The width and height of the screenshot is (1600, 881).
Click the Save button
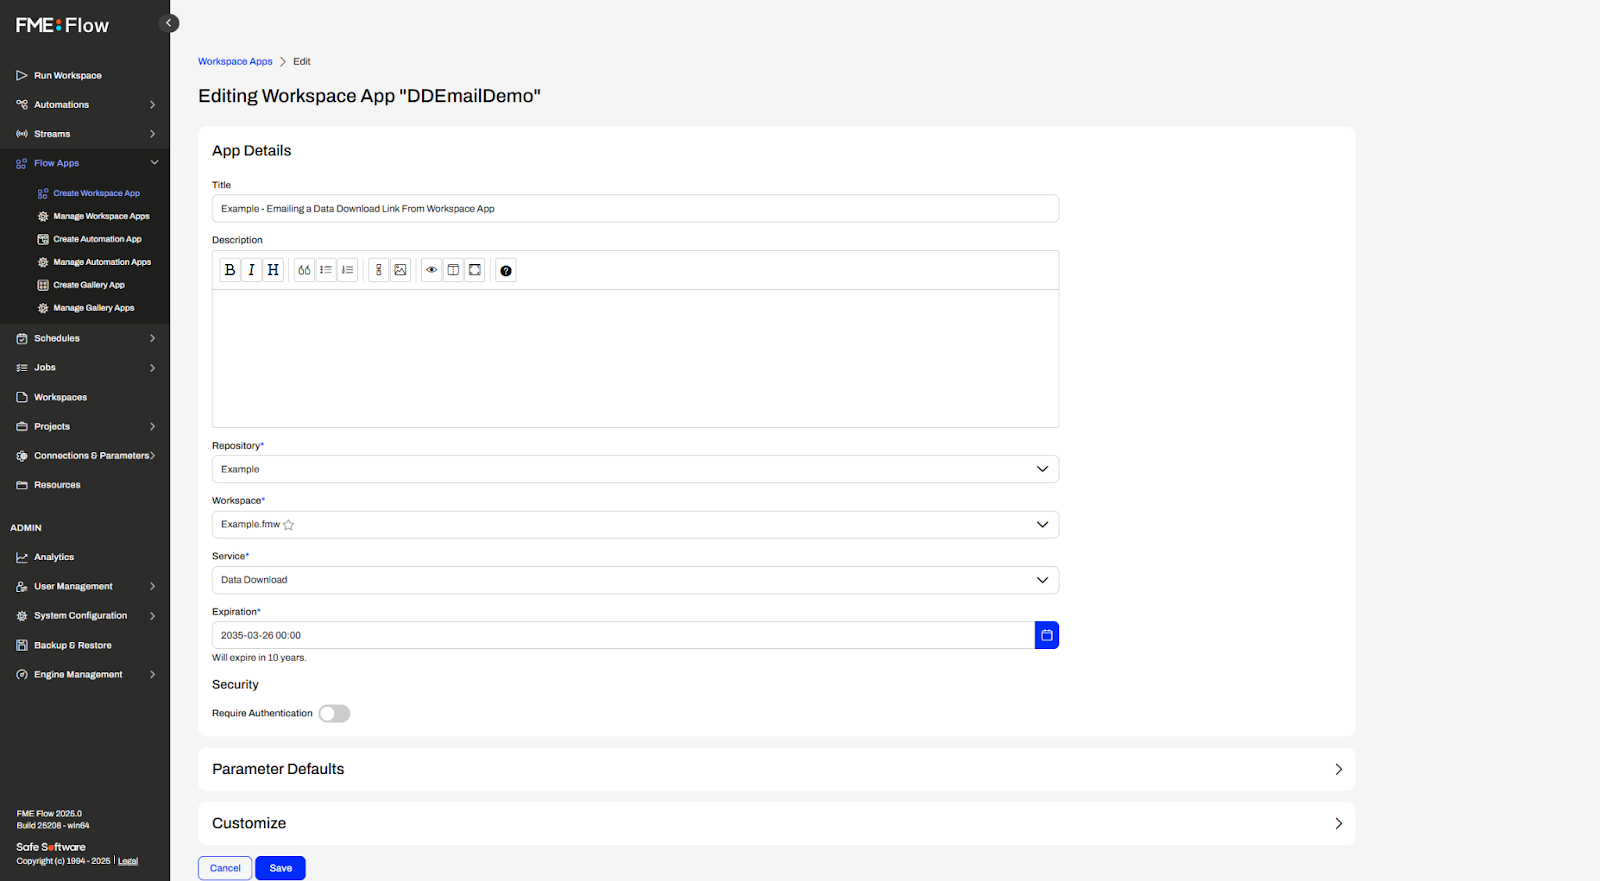280,868
